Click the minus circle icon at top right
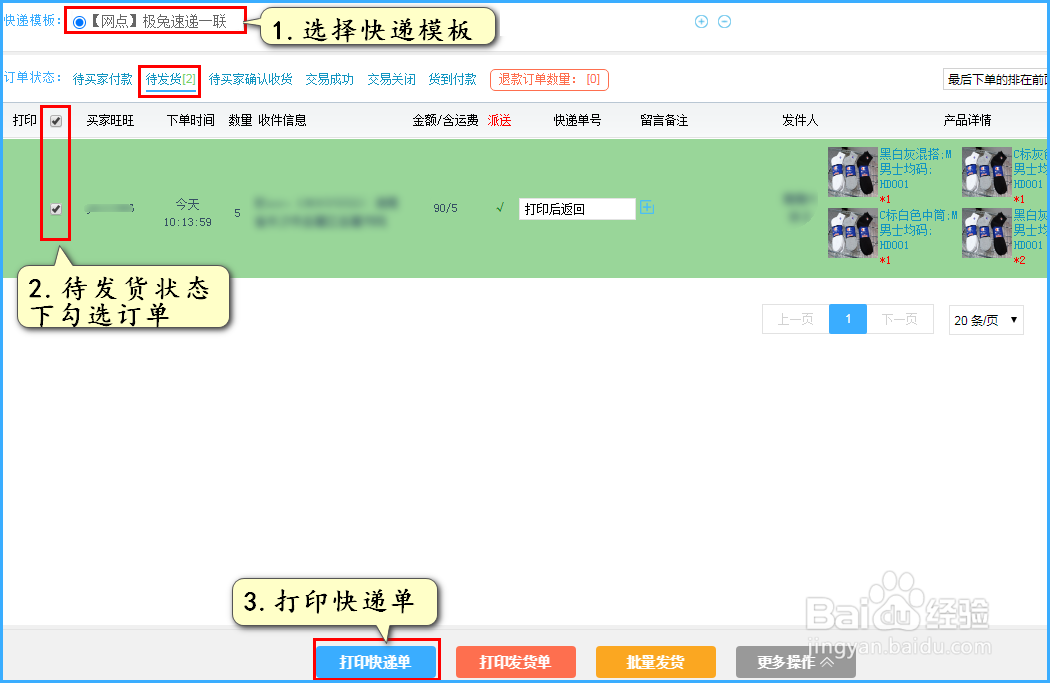 pos(722,20)
